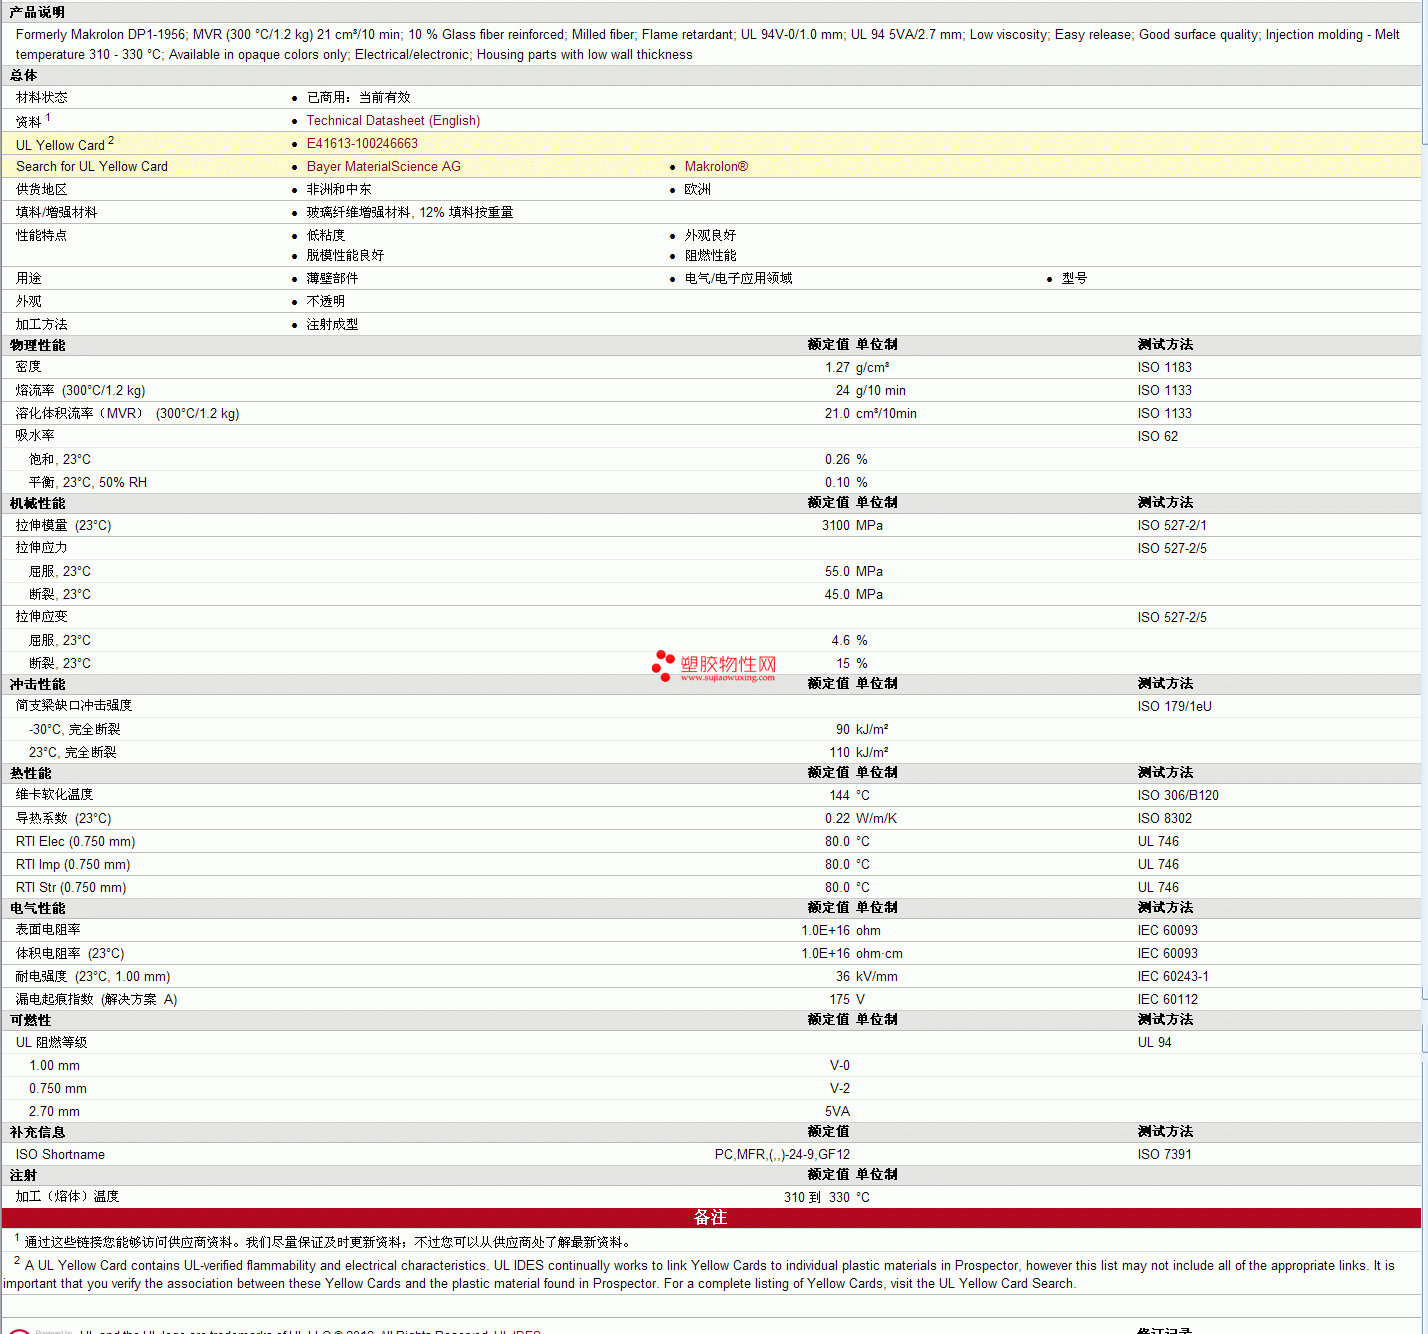The image size is (1428, 1334).
Task: Select the feature 外观良好
Action: [711, 236]
